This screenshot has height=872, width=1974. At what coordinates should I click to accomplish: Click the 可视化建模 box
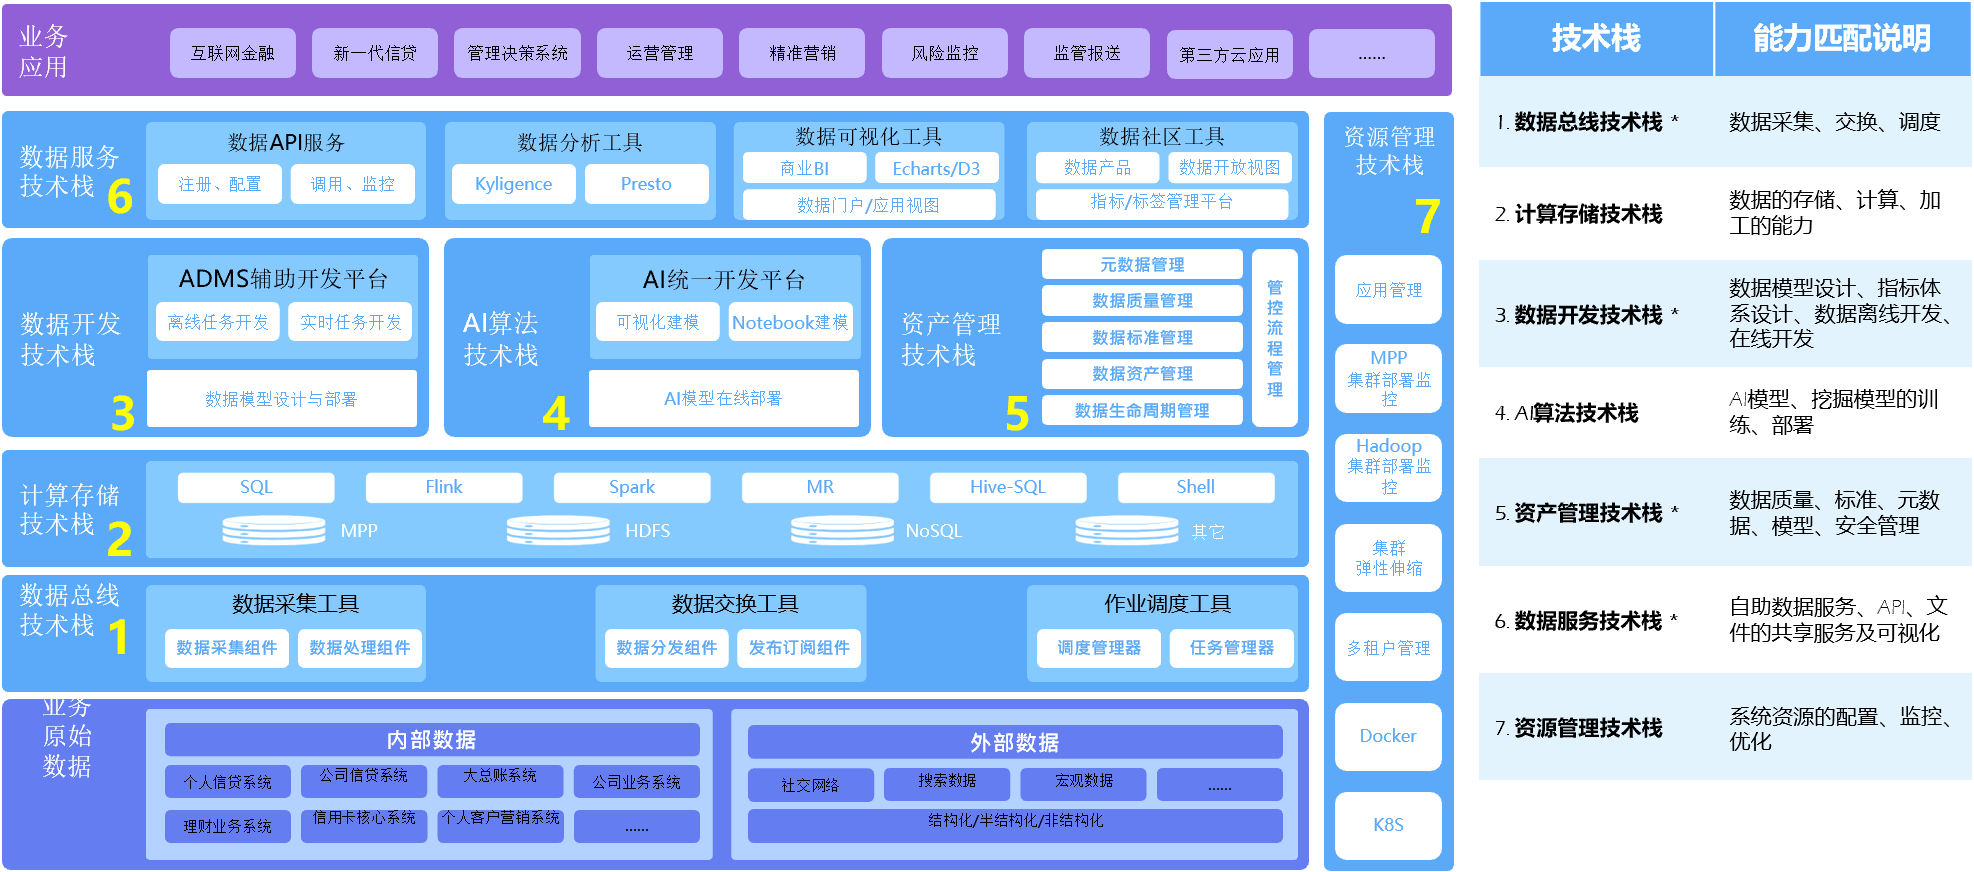click(658, 322)
